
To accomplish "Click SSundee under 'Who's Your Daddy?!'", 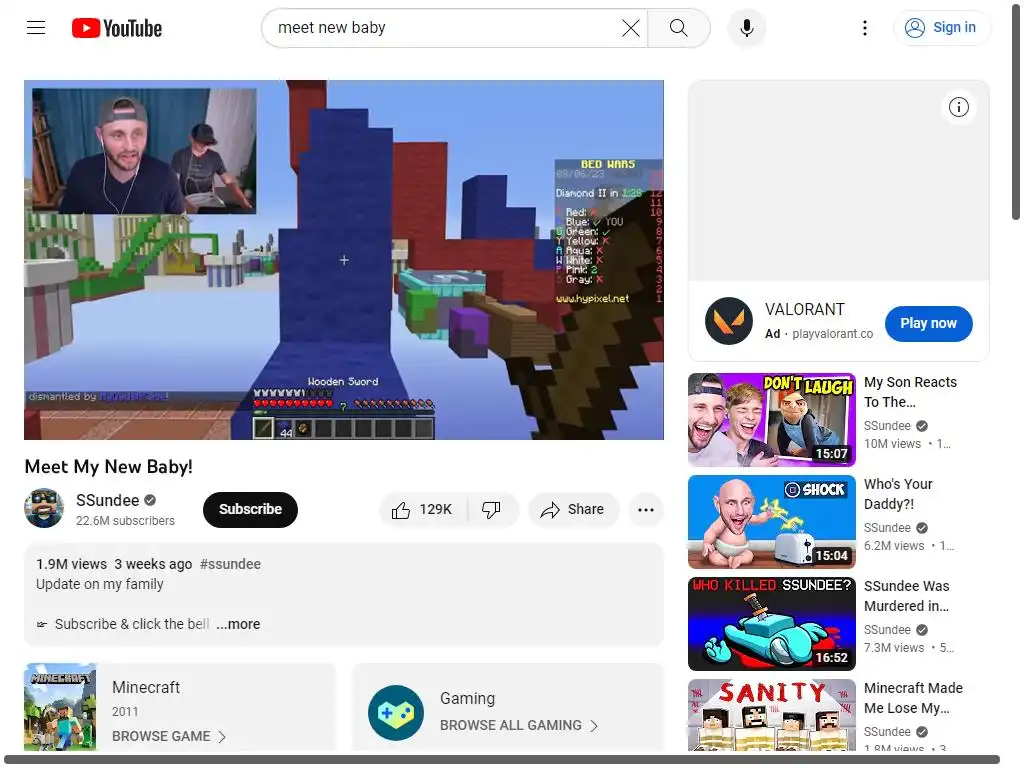I will [887, 528].
